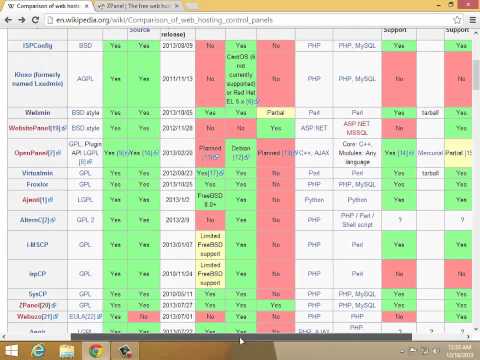Launch Internet Explorer from the taskbar

click(x=39, y=351)
